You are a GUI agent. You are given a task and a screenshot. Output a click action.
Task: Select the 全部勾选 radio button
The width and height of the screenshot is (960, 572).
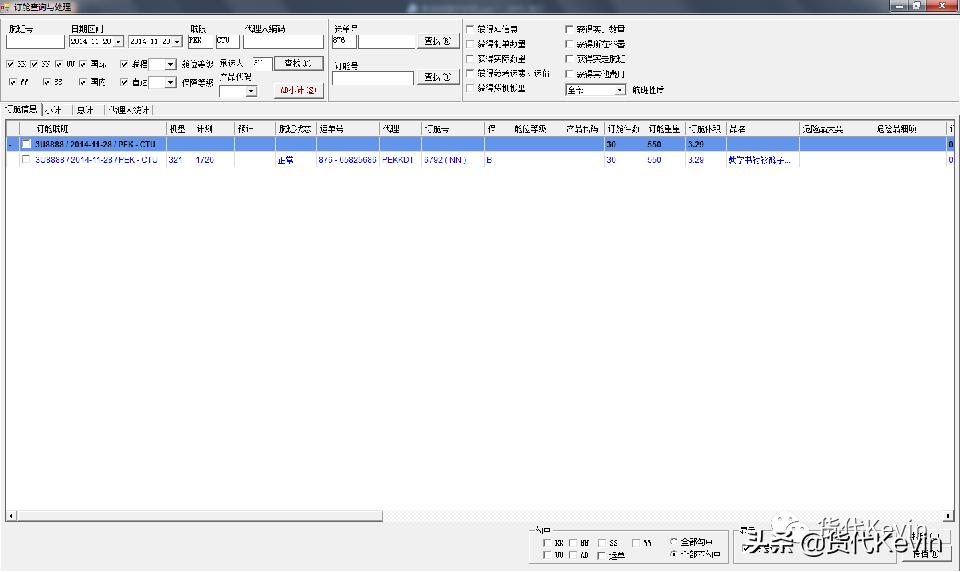coord(674,542)
